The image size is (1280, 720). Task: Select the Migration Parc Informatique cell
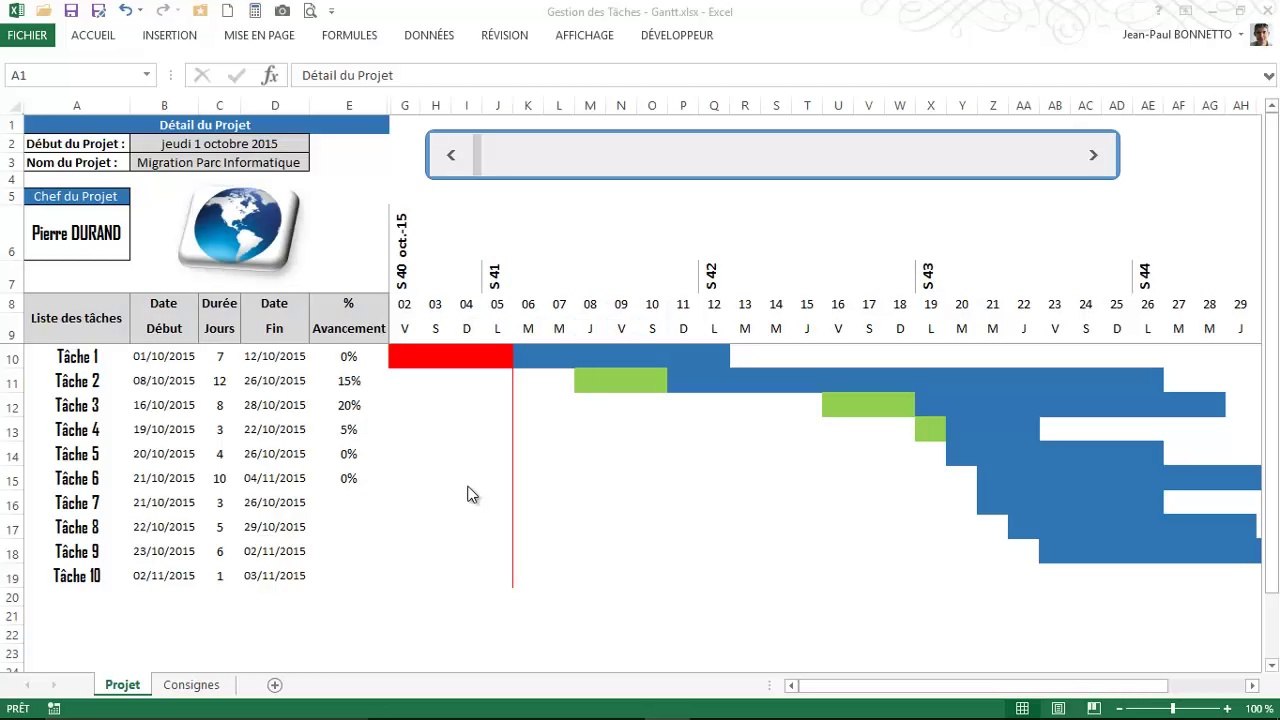point(219,162)
